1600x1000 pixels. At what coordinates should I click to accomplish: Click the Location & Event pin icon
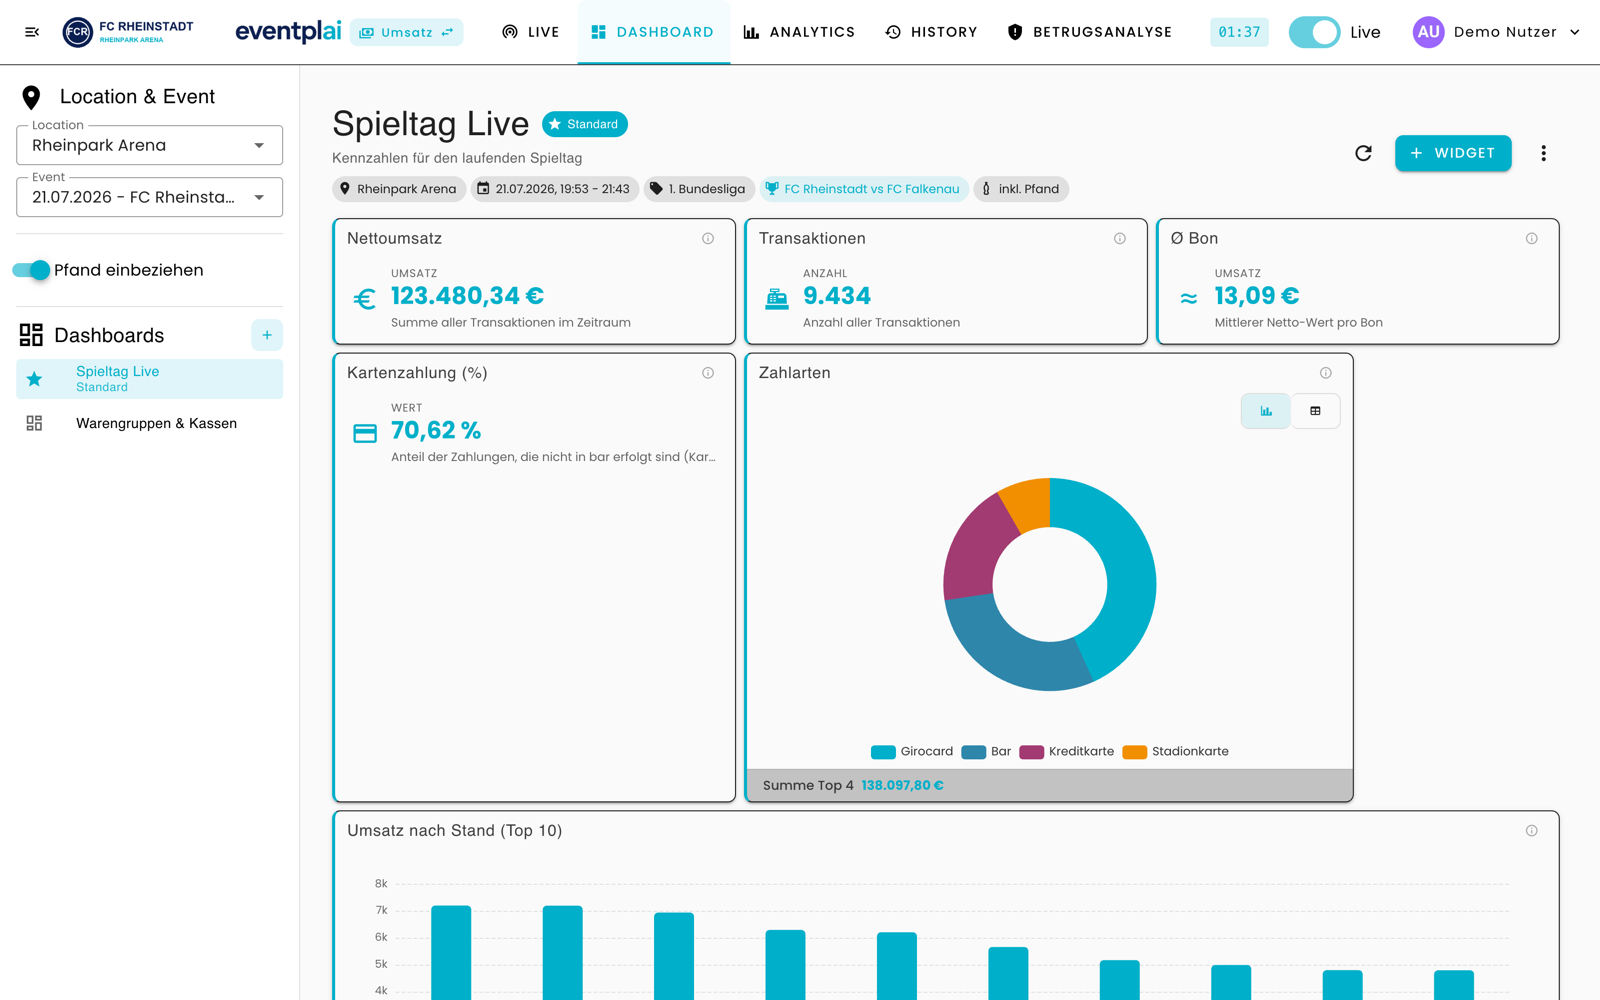pyautogui.click(x=31, y=97)
